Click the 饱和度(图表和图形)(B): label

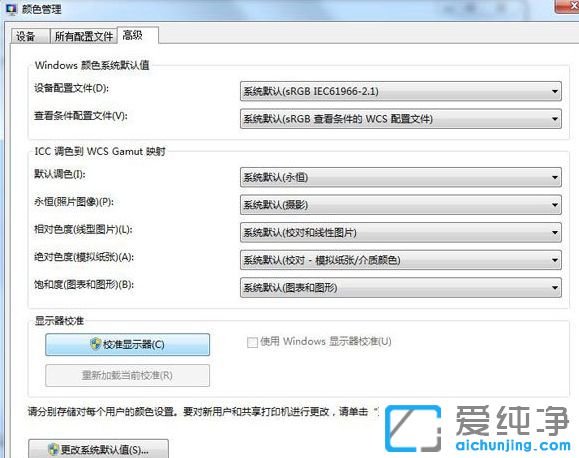pos(84,285)
